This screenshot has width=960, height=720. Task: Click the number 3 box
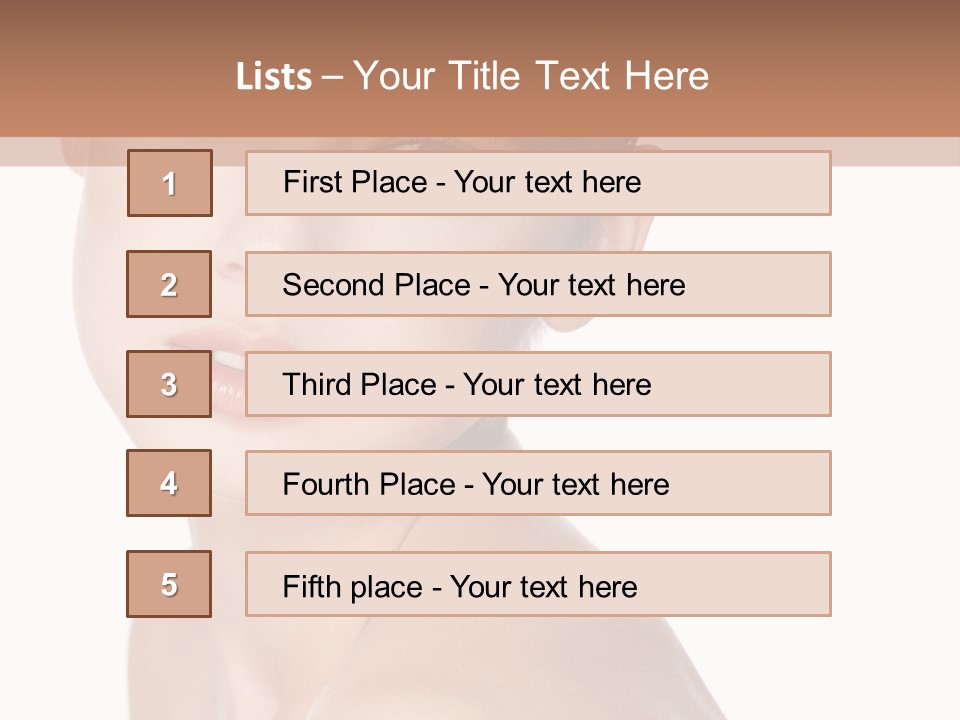click(169, 384)
